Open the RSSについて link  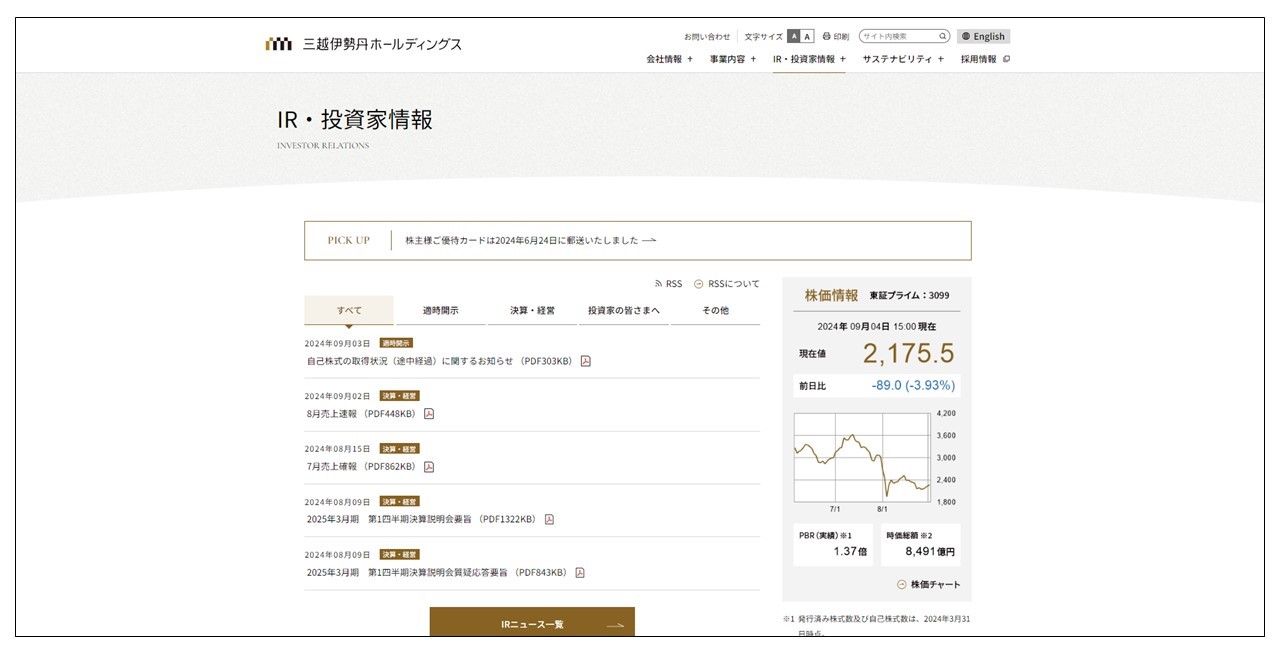pos(727,284)
